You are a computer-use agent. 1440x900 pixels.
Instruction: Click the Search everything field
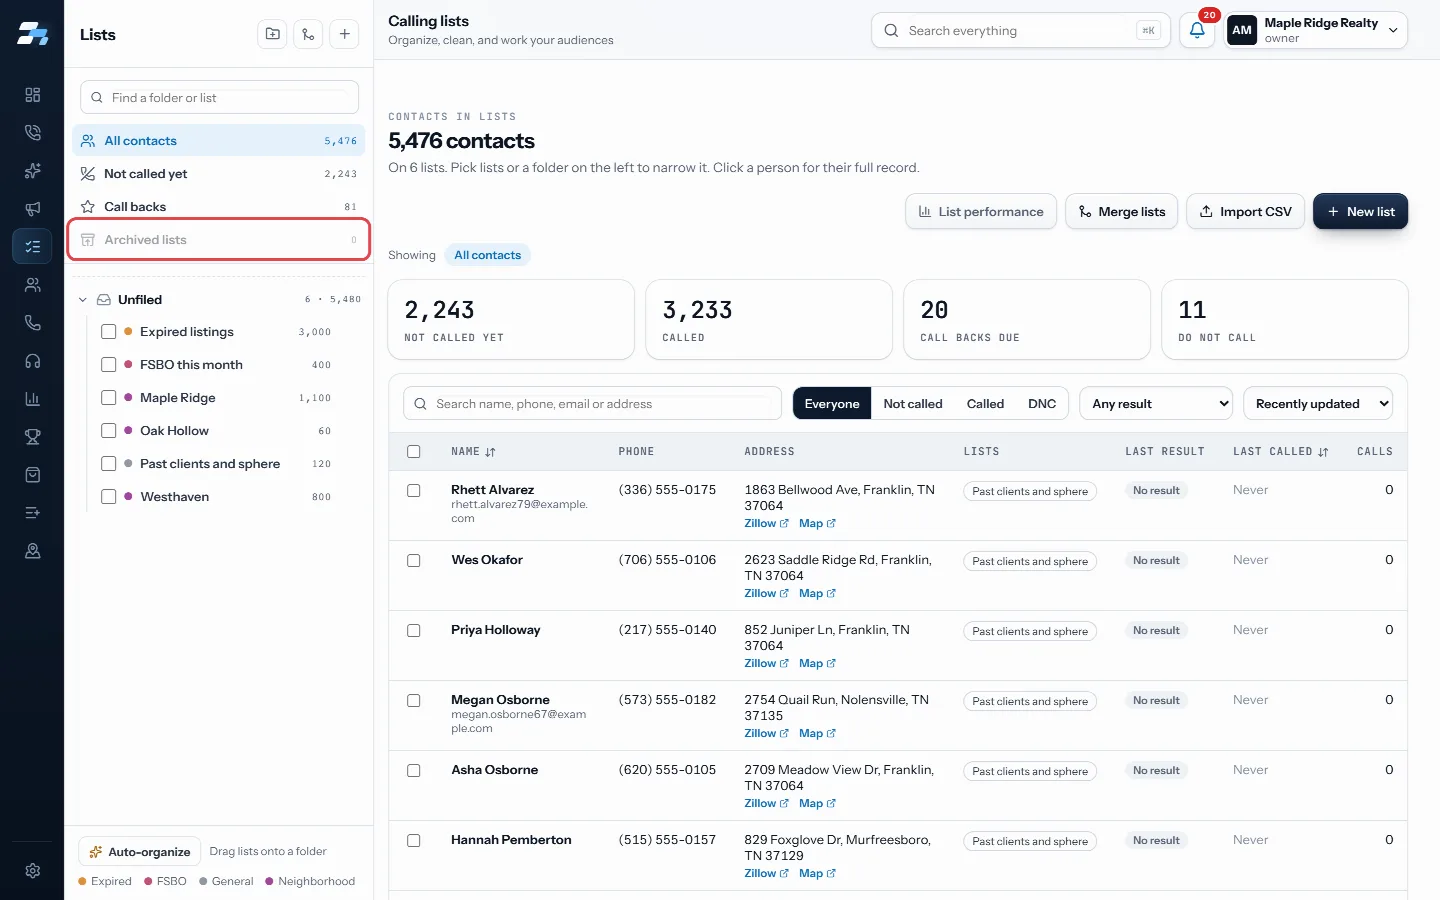coord(1021,30)
